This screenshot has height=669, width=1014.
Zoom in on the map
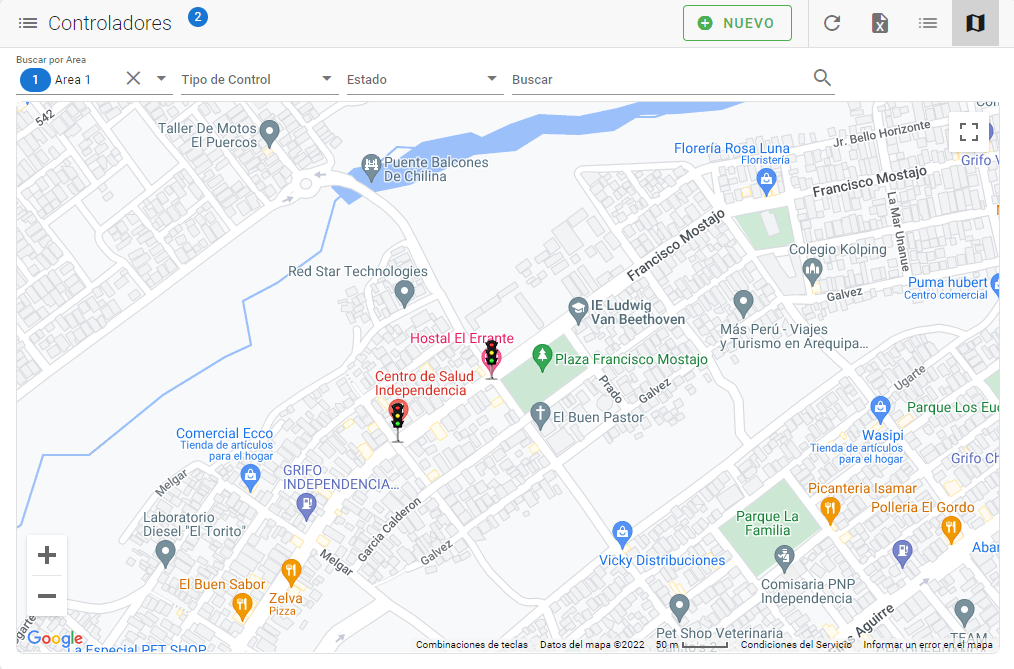(47, 556)
